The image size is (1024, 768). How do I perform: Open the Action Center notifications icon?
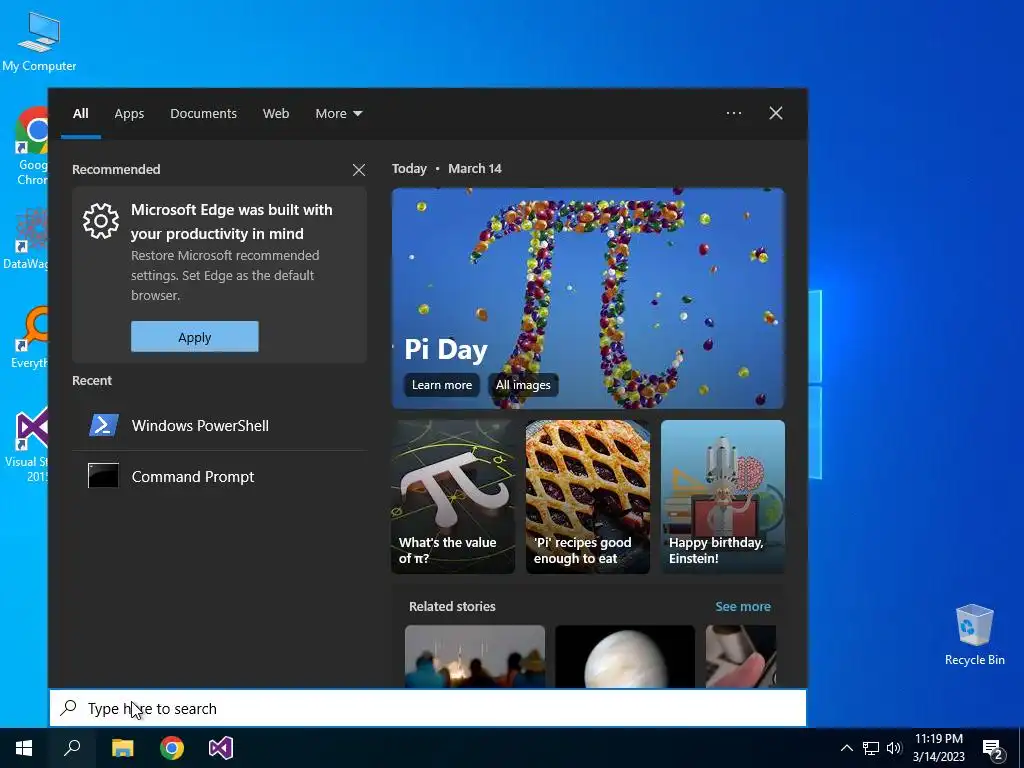click(993, 748)
